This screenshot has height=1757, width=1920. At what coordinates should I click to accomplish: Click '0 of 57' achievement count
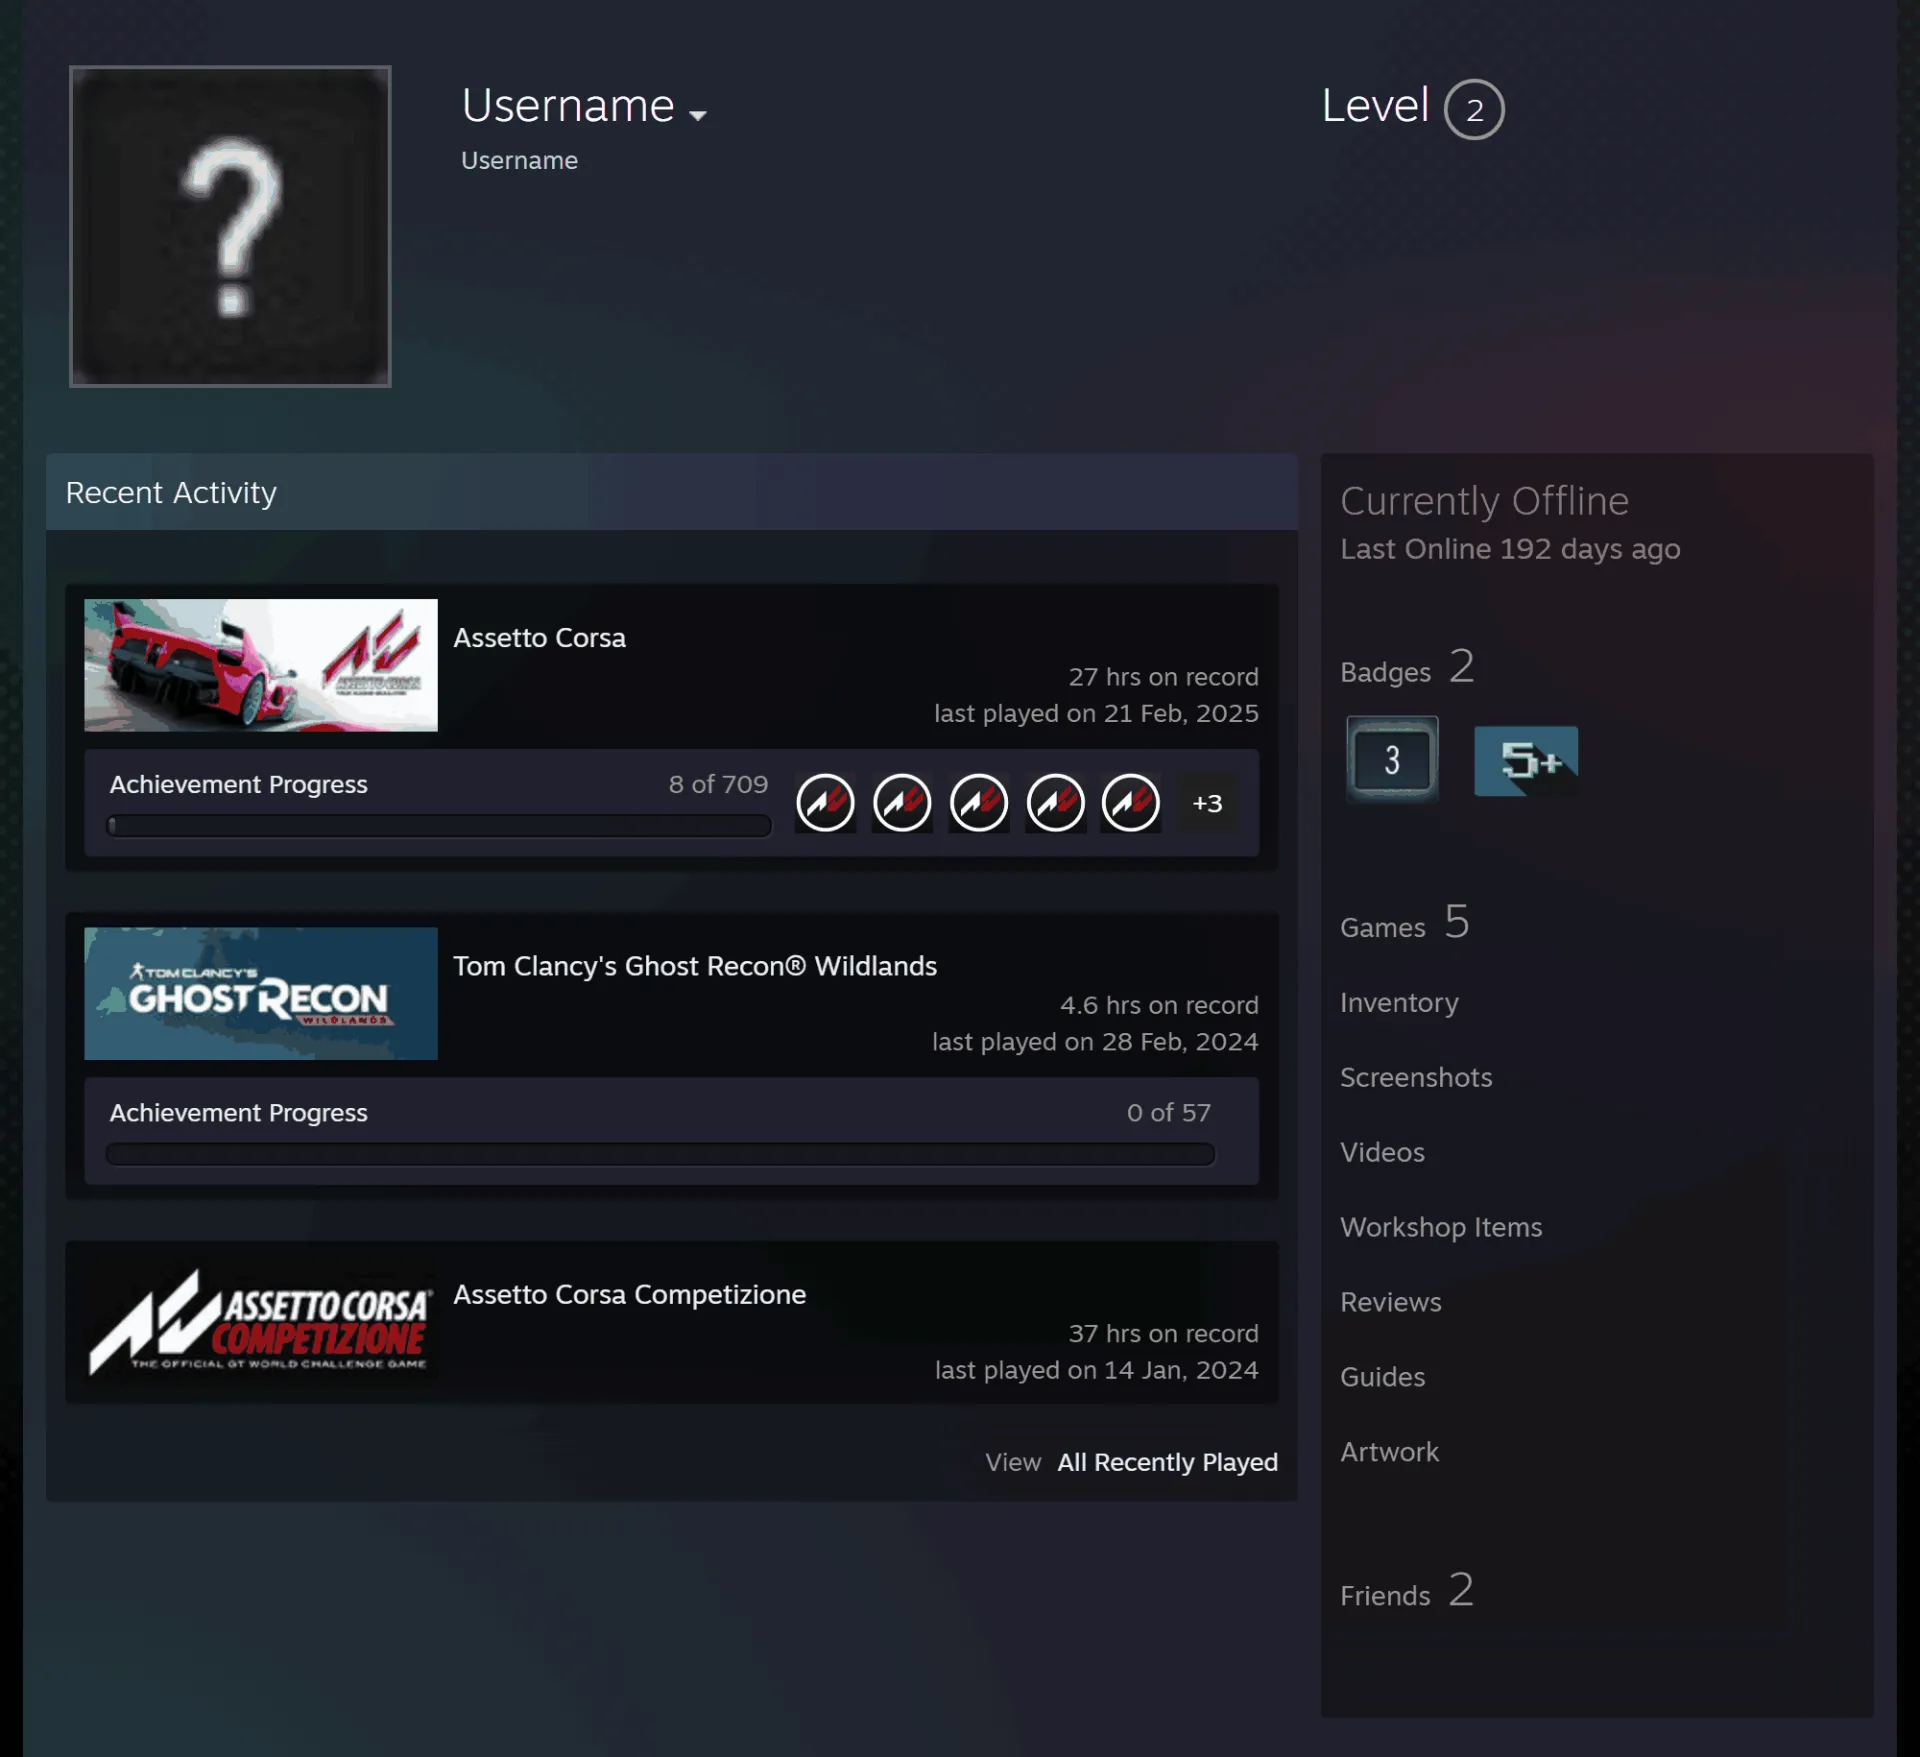pos(1168,1113)
